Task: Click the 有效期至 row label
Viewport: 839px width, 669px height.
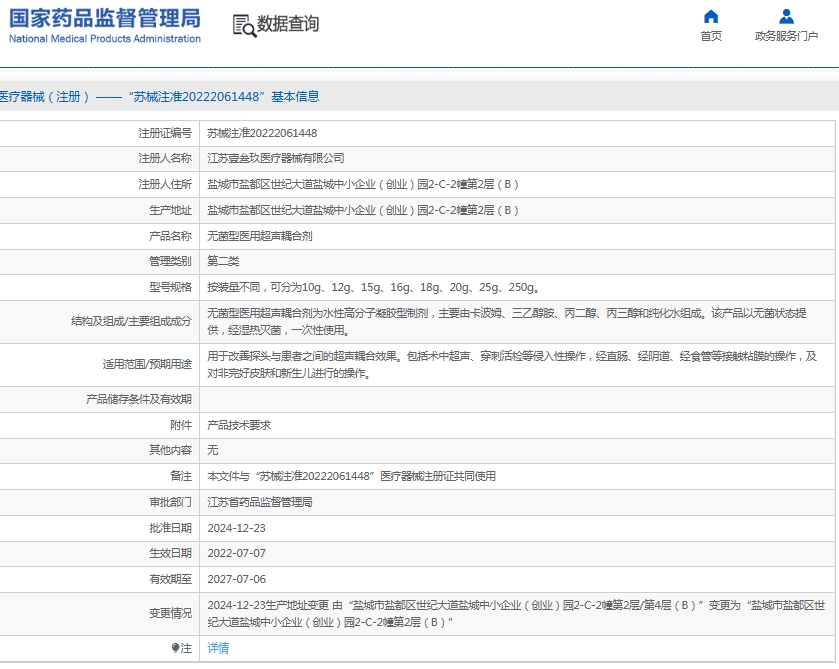Action: pyautogui.click(x=170, y=579)
